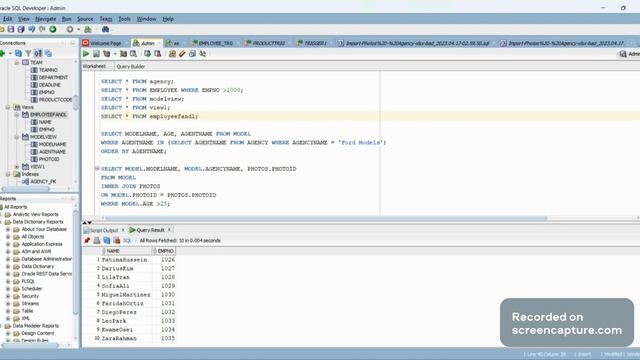Viewport: 640px width, 360px height.
Task: Open the Window menu
Action: pyautogui.click(x=147, y=19)
